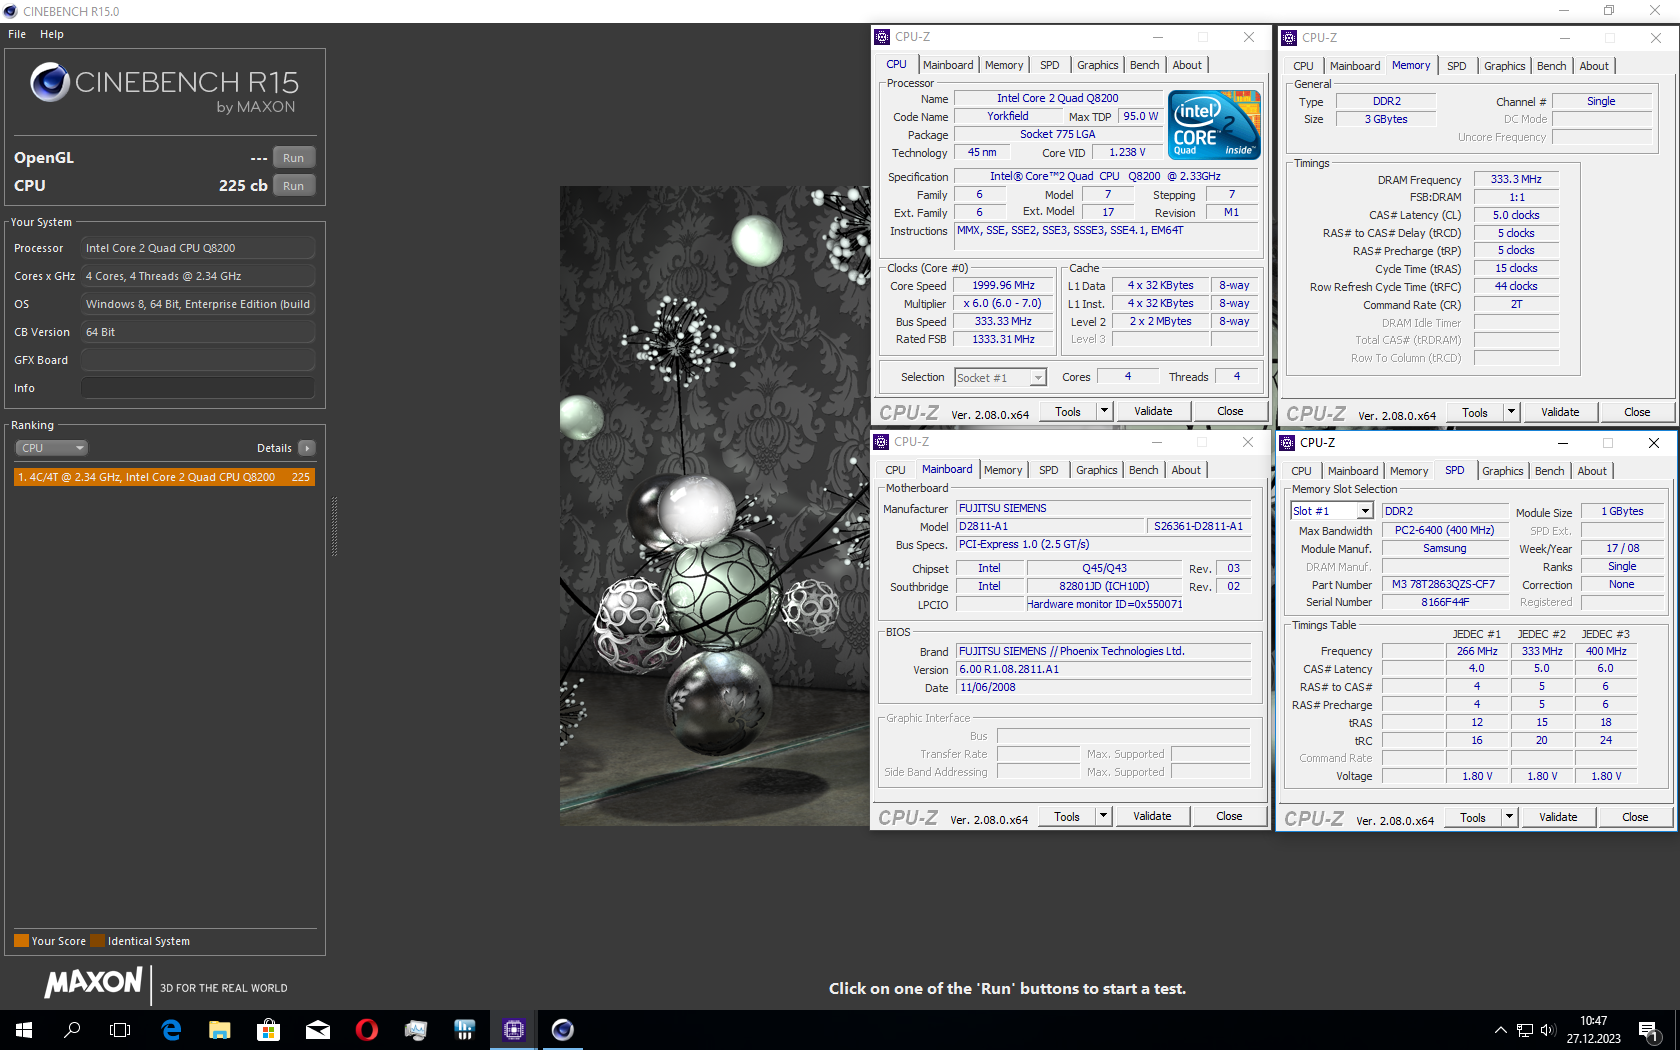Switch to Bench tab in top-left CPU-Z
The height and width of the screenshot is (1050, 1680).
[x=1144, y=65]
